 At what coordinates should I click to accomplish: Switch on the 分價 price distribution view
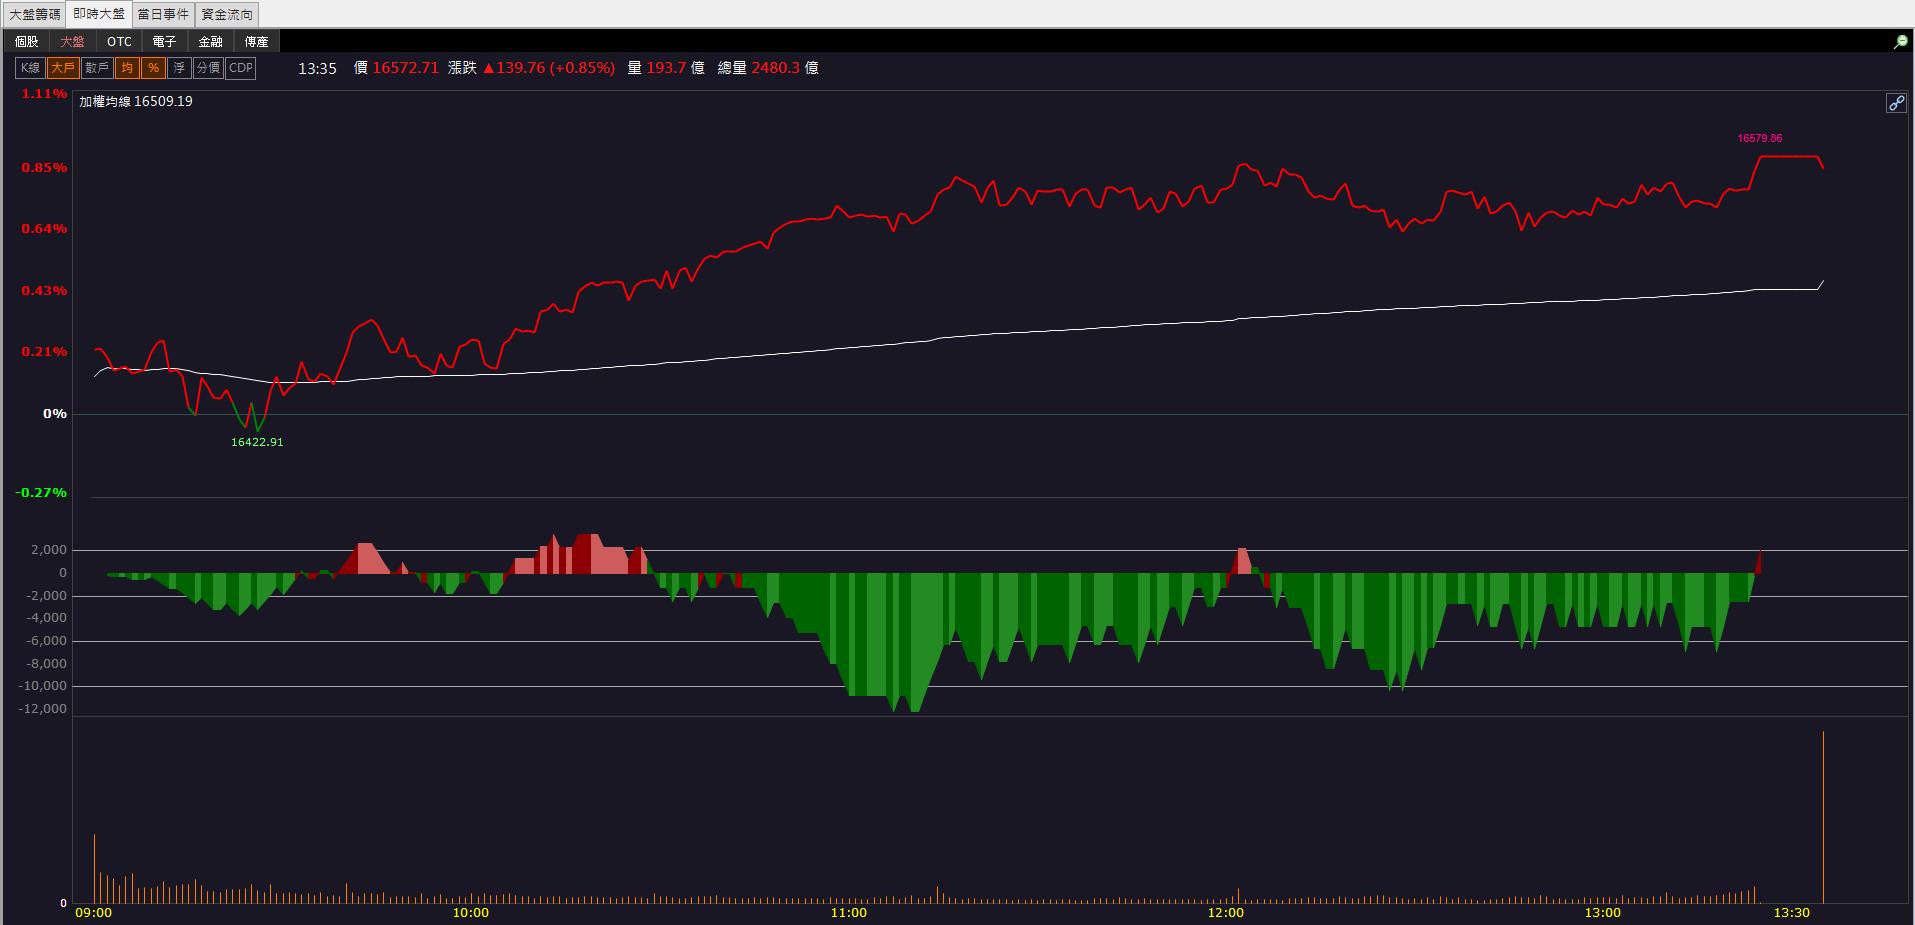(x=208, y=68)
